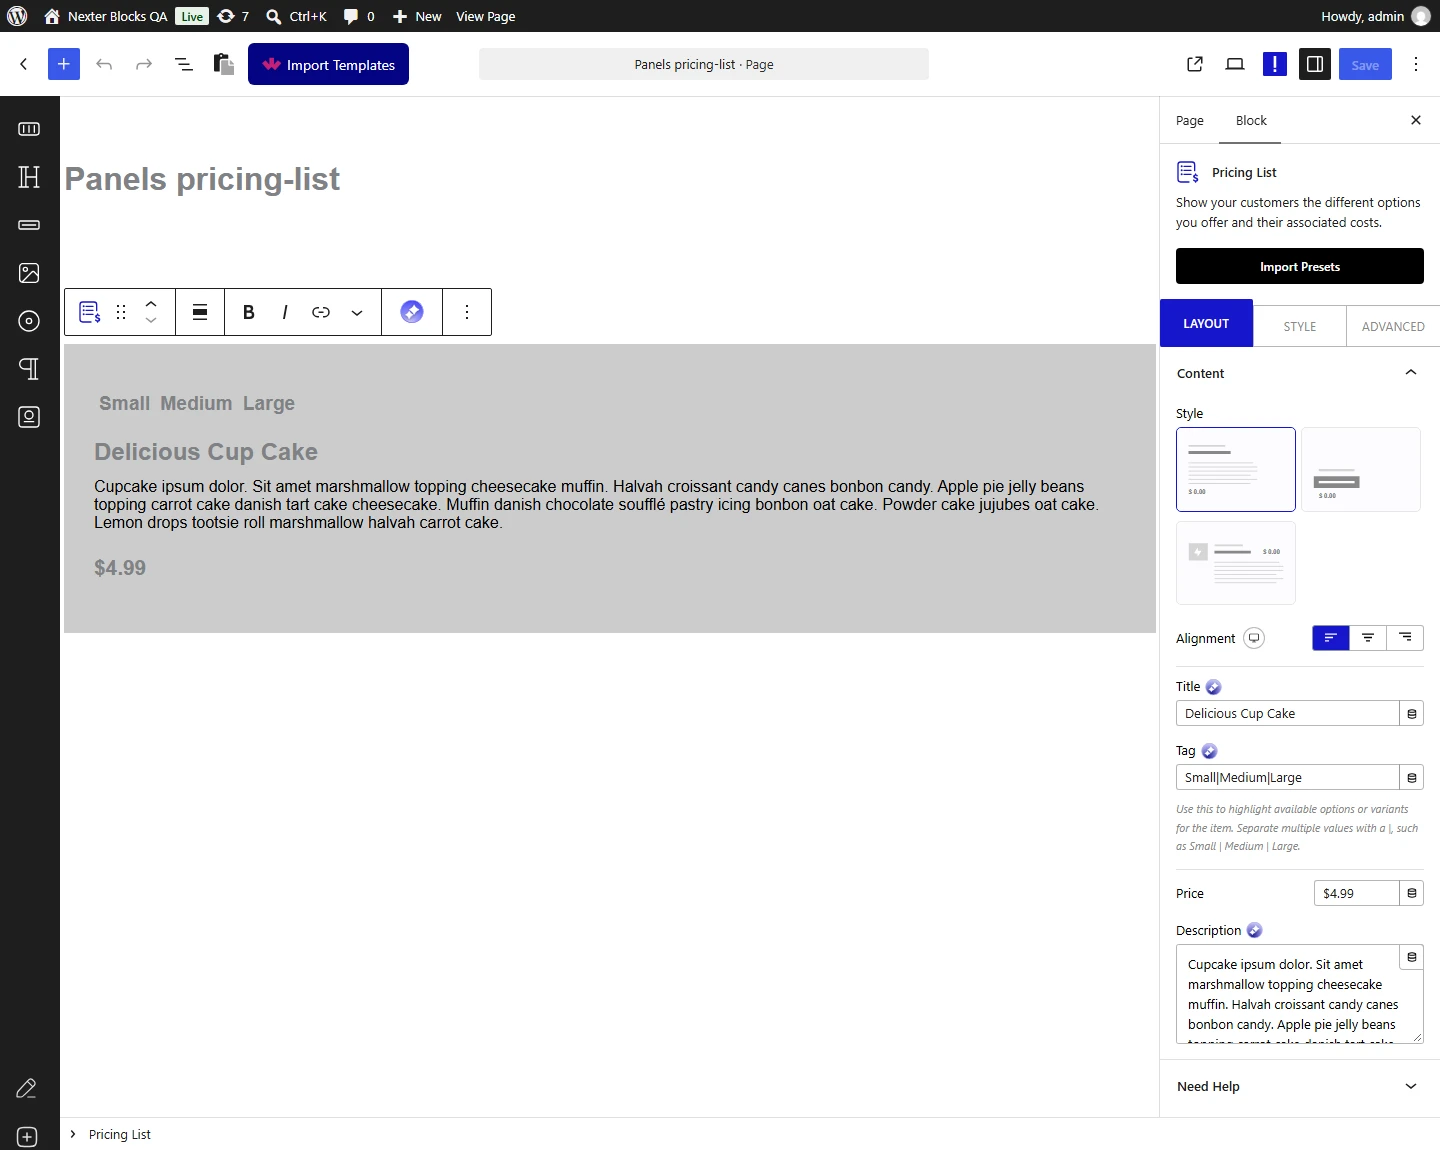Click the paste clipboard icon in top toolbar
This screenshot has width=1440, height=1150.
(x=224, y=64)
